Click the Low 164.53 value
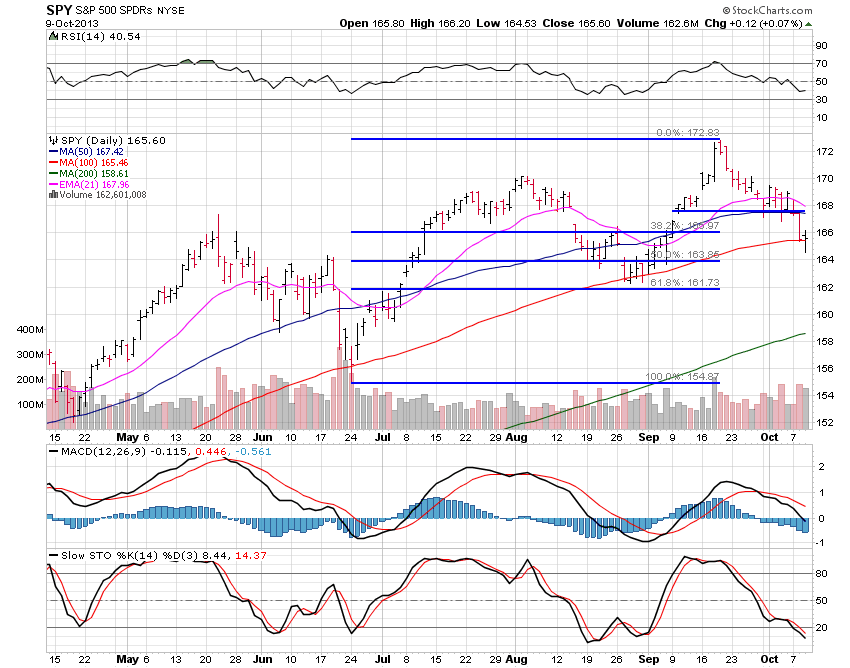Image resolution: width=850 pixels, height=668 pixels. tap(506, 23)
